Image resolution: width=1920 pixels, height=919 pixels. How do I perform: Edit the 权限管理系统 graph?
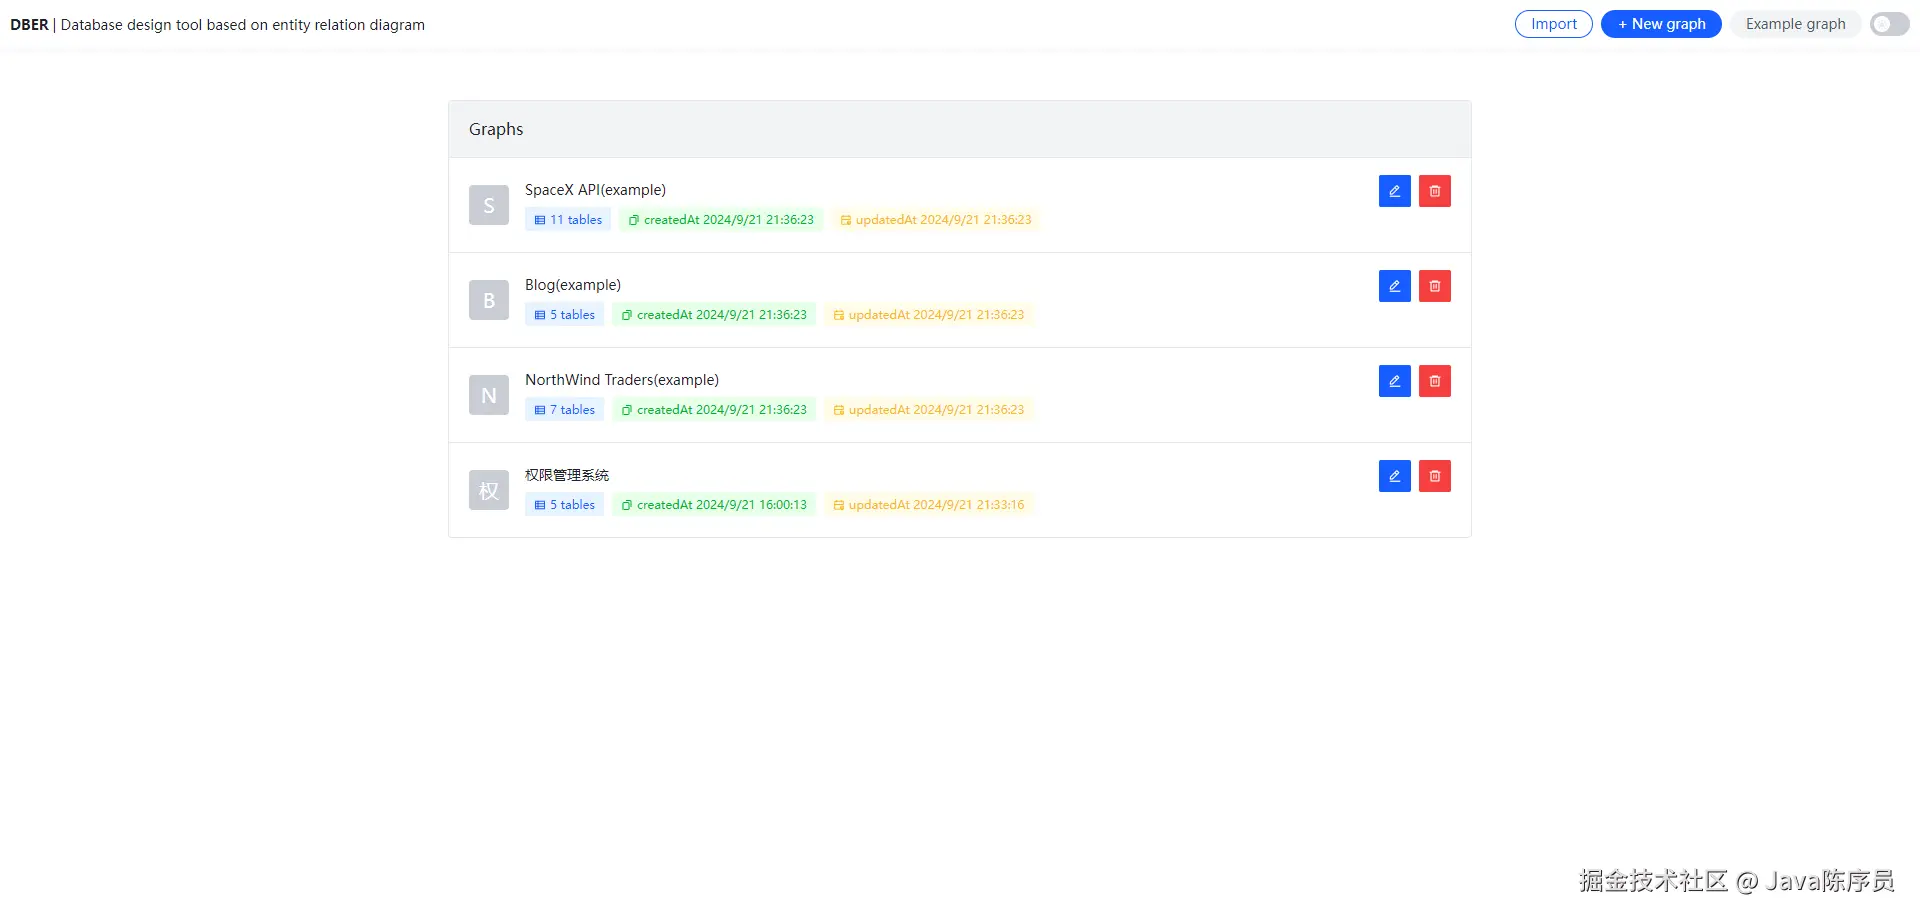(x=1394, y=476)
